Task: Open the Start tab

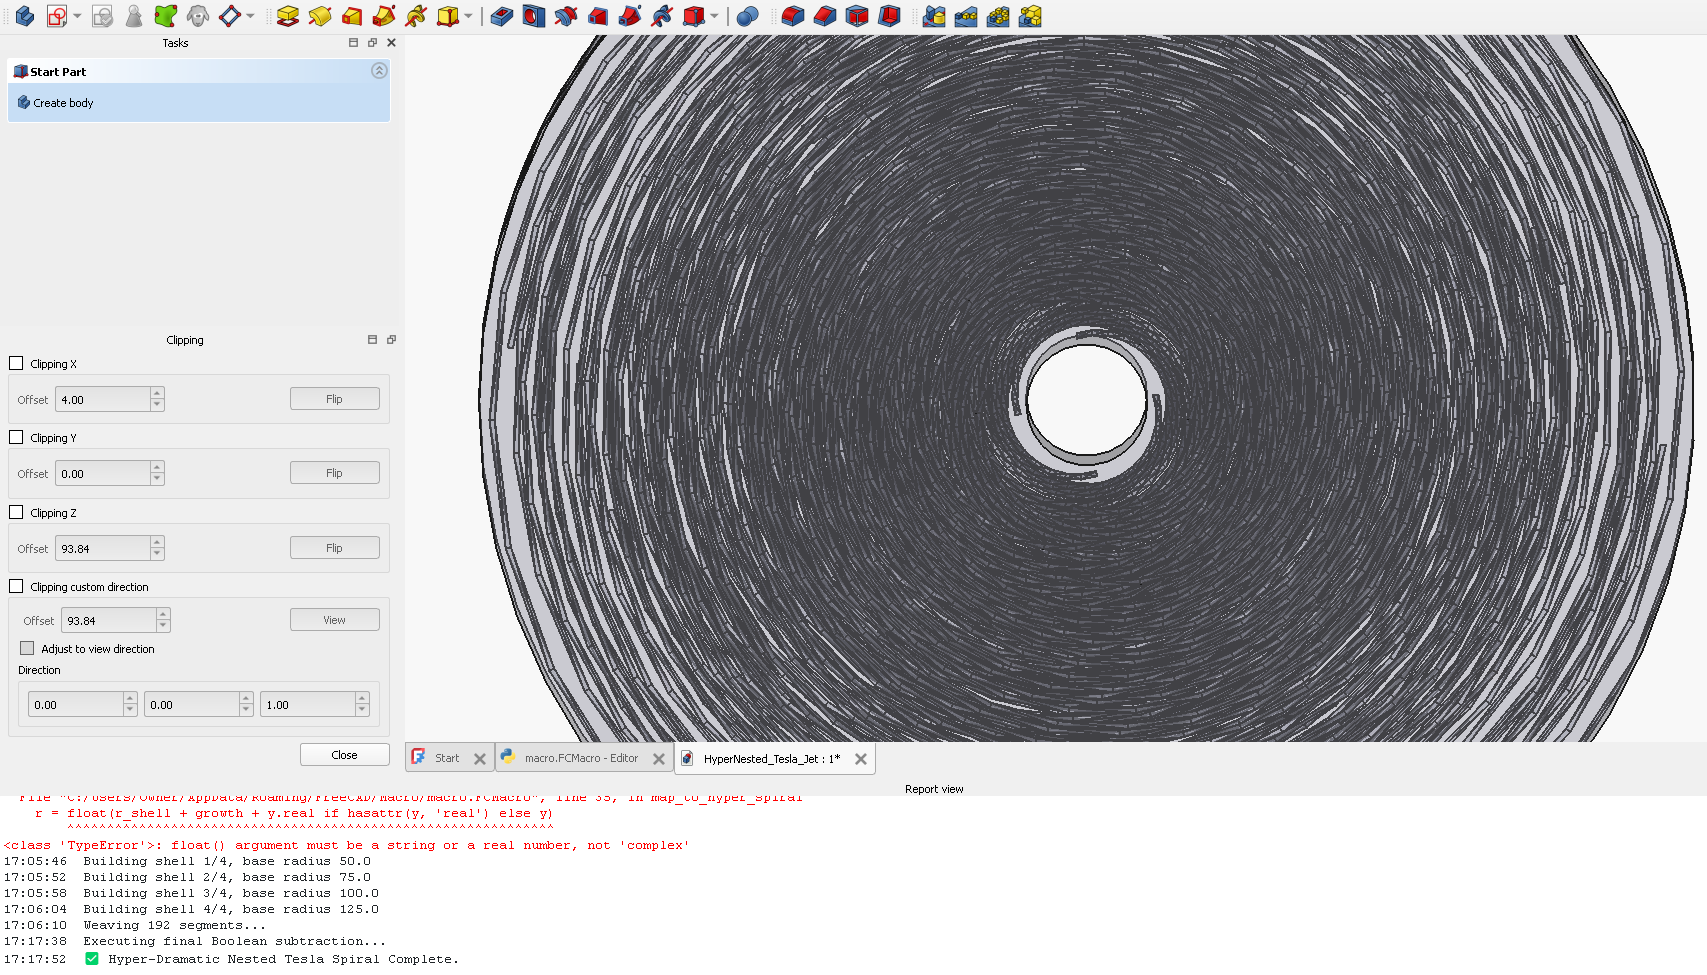Action: pos(446,758)
